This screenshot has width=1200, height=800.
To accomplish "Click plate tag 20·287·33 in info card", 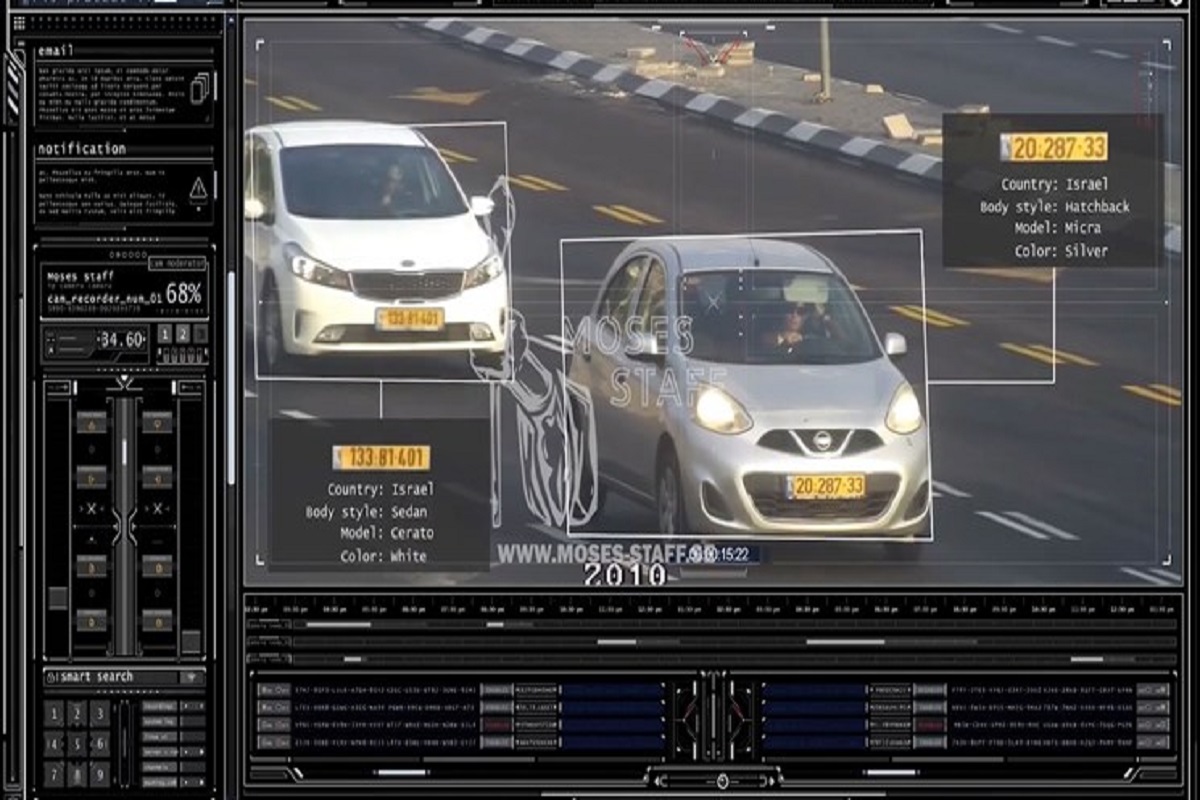I will point(1053,148).
